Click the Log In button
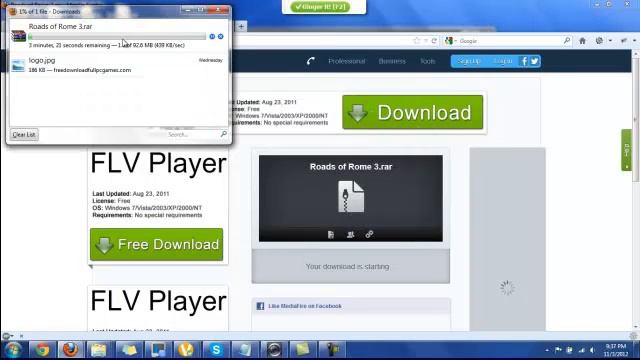 click(503, 61)
